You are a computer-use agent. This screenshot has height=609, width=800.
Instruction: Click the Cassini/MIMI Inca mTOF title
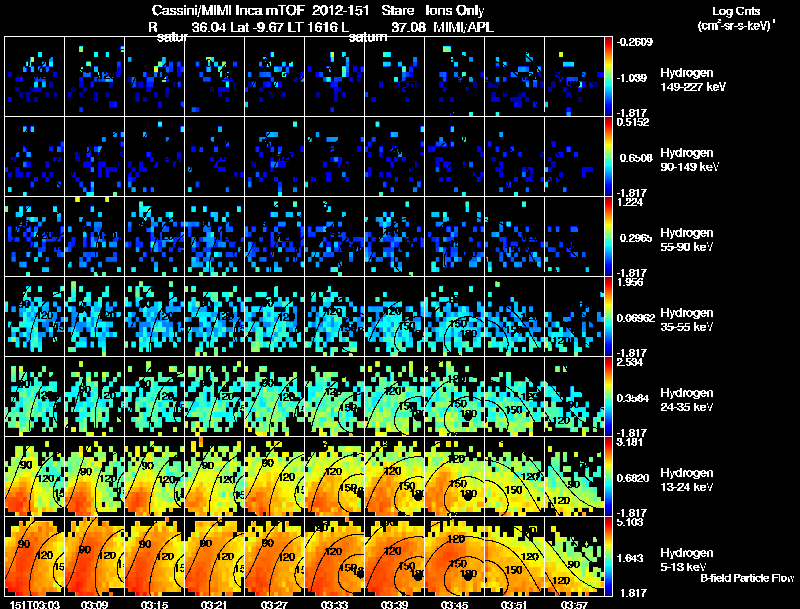[x=228, y=10]
